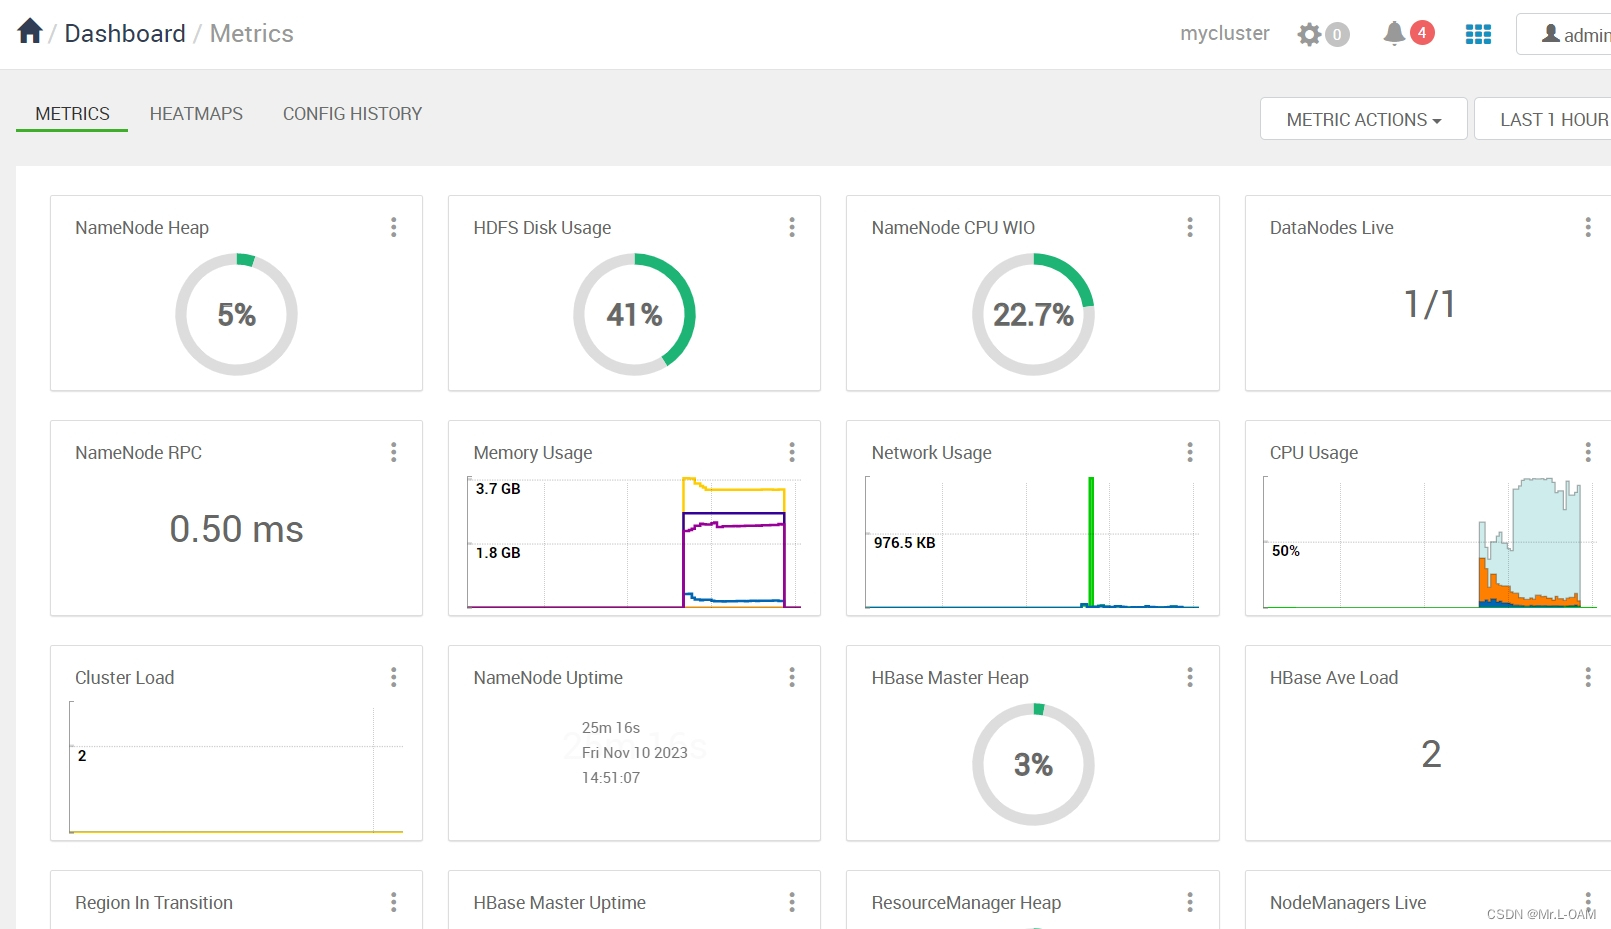The width and height of the screenshot is (1611, 929).
Task: Click the 14:51:07 time text
Action: point(611,778)
